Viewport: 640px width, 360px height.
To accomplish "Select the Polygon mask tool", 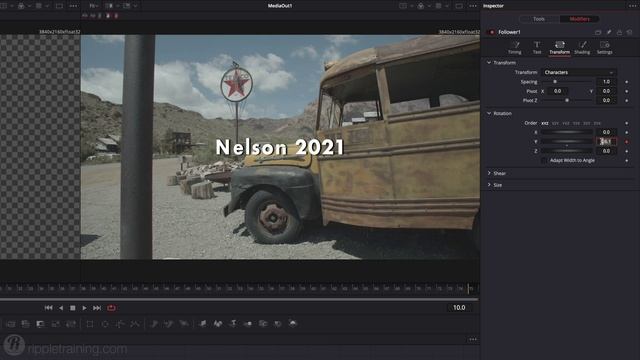I will (120, 324).
